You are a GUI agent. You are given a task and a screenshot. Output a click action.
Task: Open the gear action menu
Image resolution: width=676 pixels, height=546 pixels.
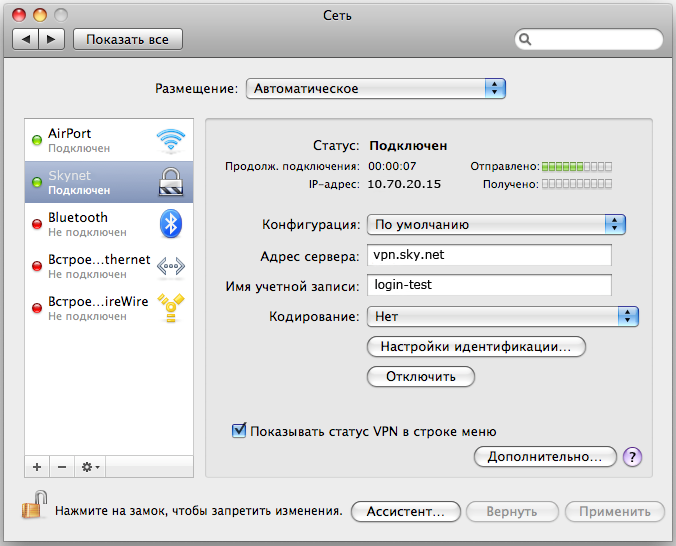[x=90, y=467]
